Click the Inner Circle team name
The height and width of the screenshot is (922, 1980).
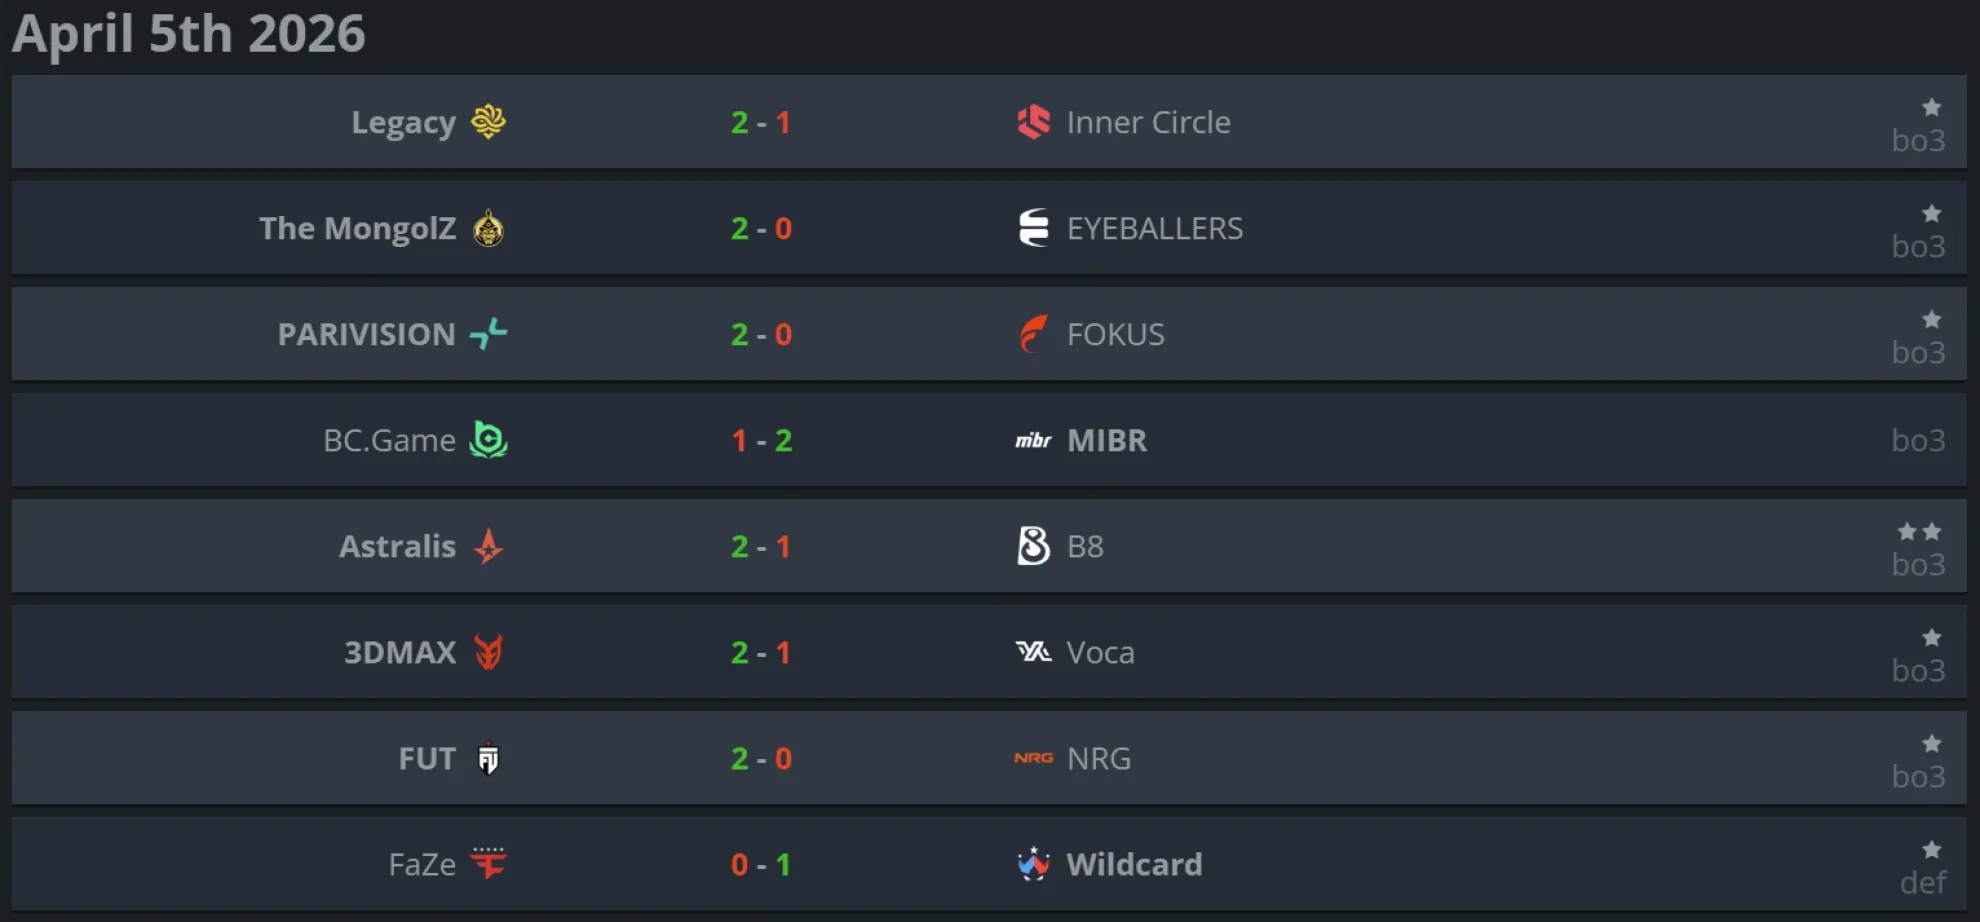pos(1150,122)
